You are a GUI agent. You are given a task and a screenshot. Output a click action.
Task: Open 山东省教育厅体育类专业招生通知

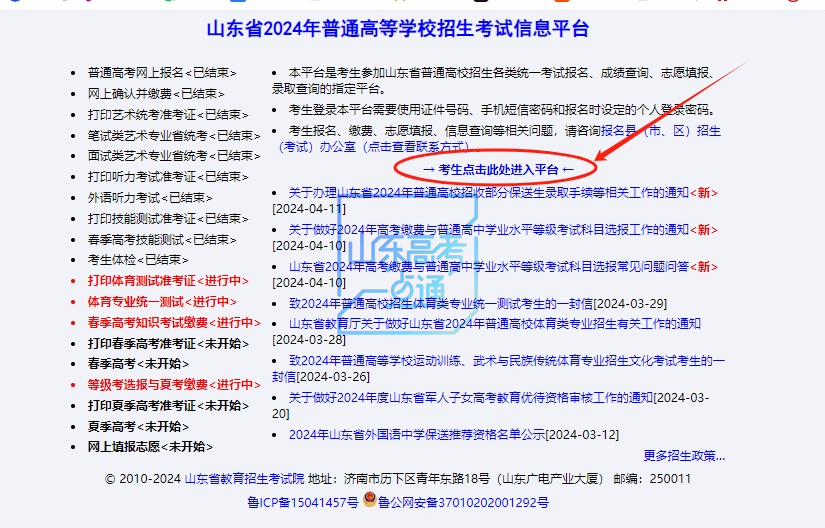coord(494,323)
